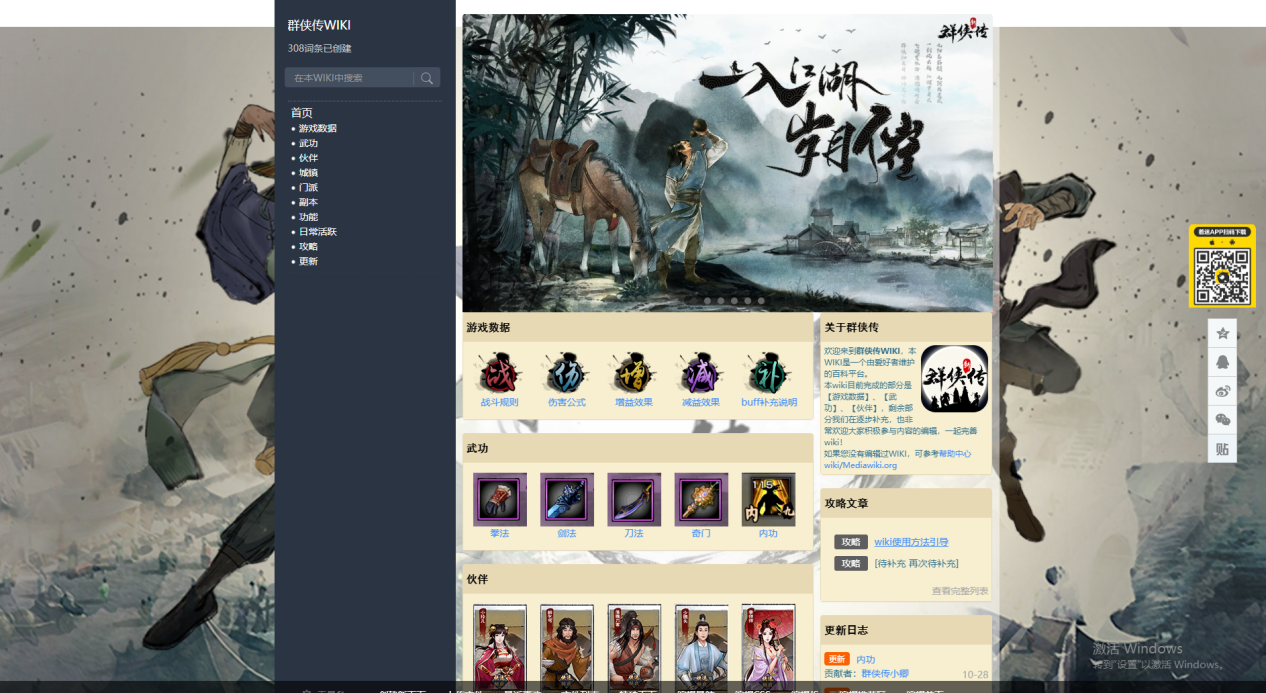The height and width of the screenshot is (693, 1266).
Task: Open 日常活跃 in the sidebar menu
Action: point(318,232)
